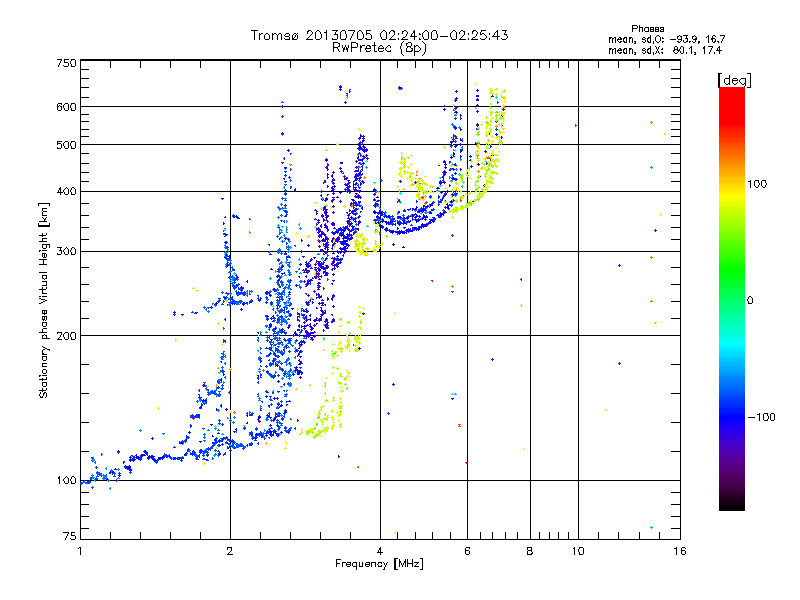Click the 'Frequency [MHz]' axis title
Viewport: 800px width, 600px height.
379,564
